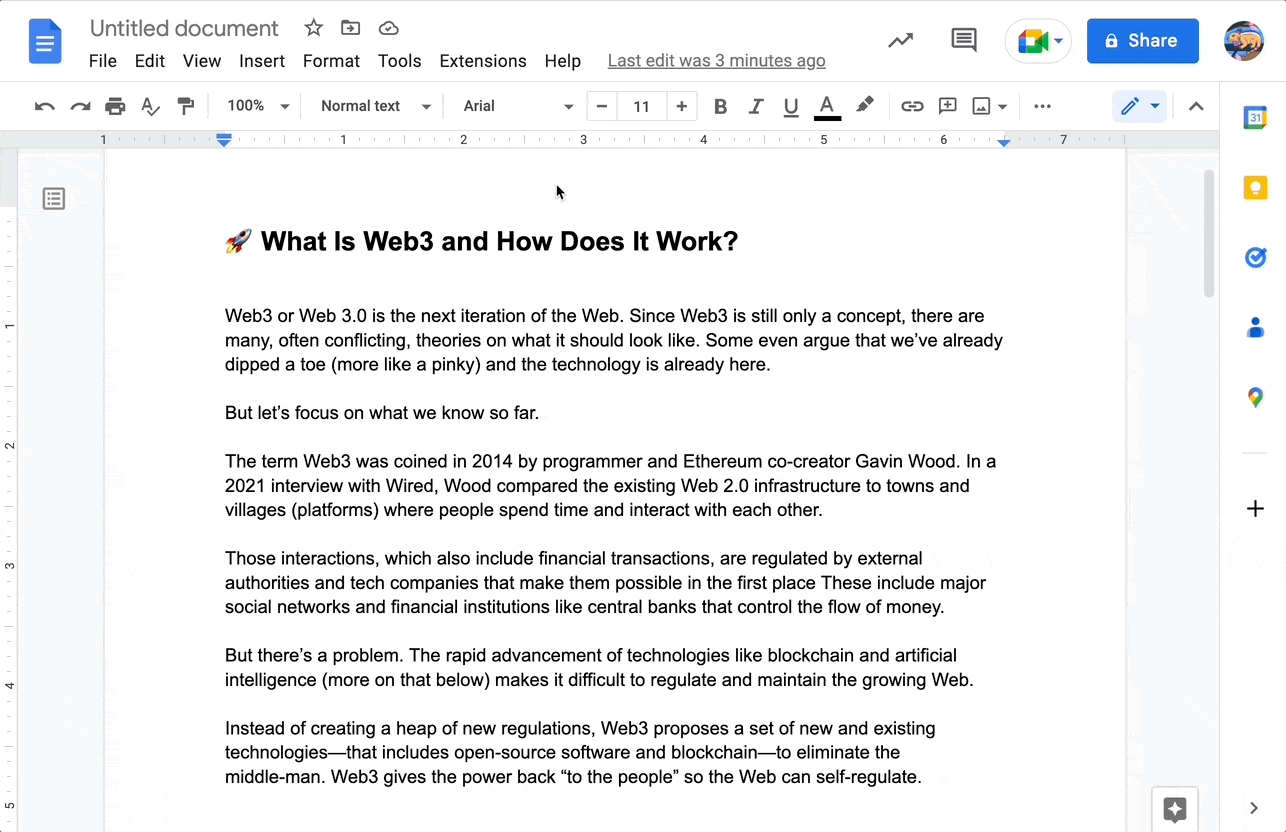
Task: Toggle italic formatting
Action: pos(756,105)
